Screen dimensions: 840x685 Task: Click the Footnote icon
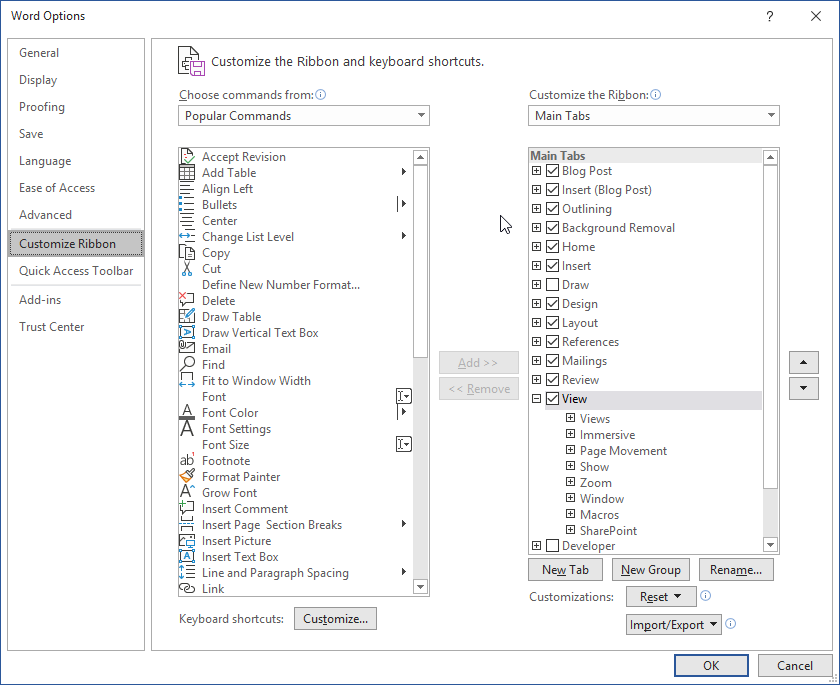click(187, 461)
